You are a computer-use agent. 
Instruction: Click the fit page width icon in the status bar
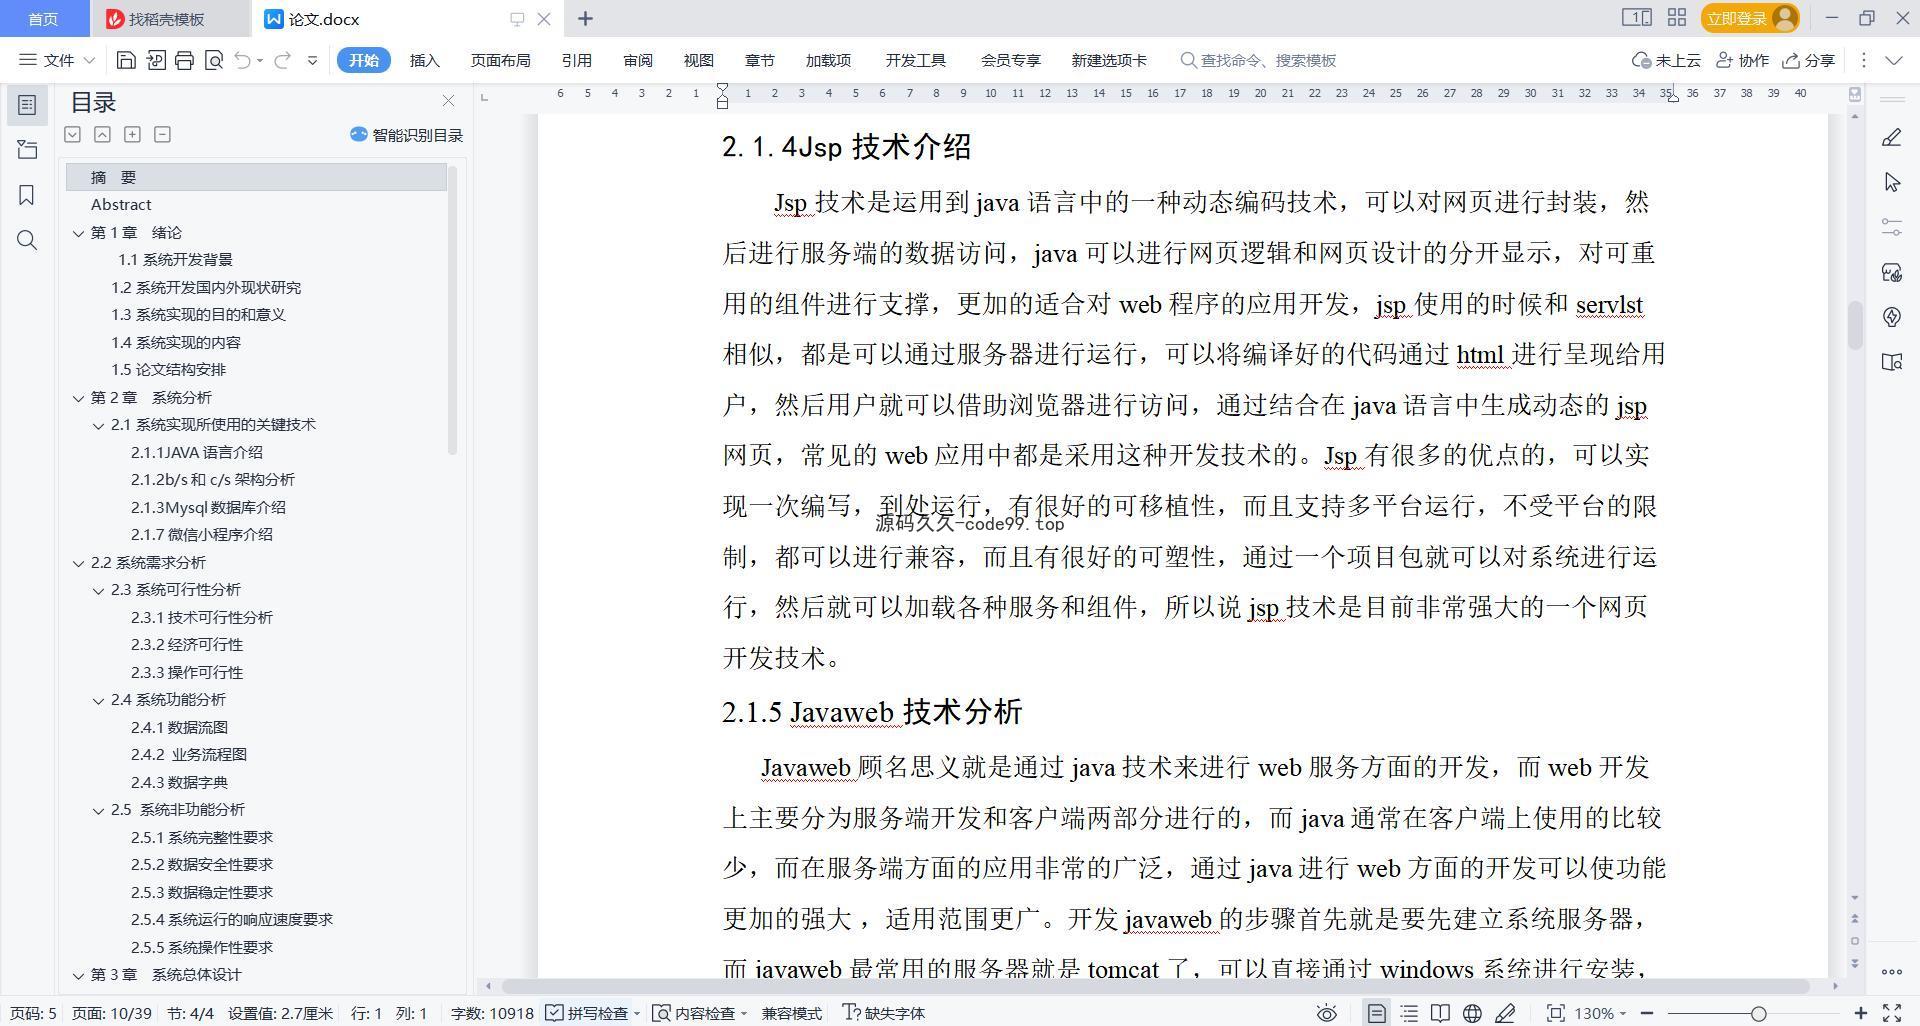point(1555,1013)
